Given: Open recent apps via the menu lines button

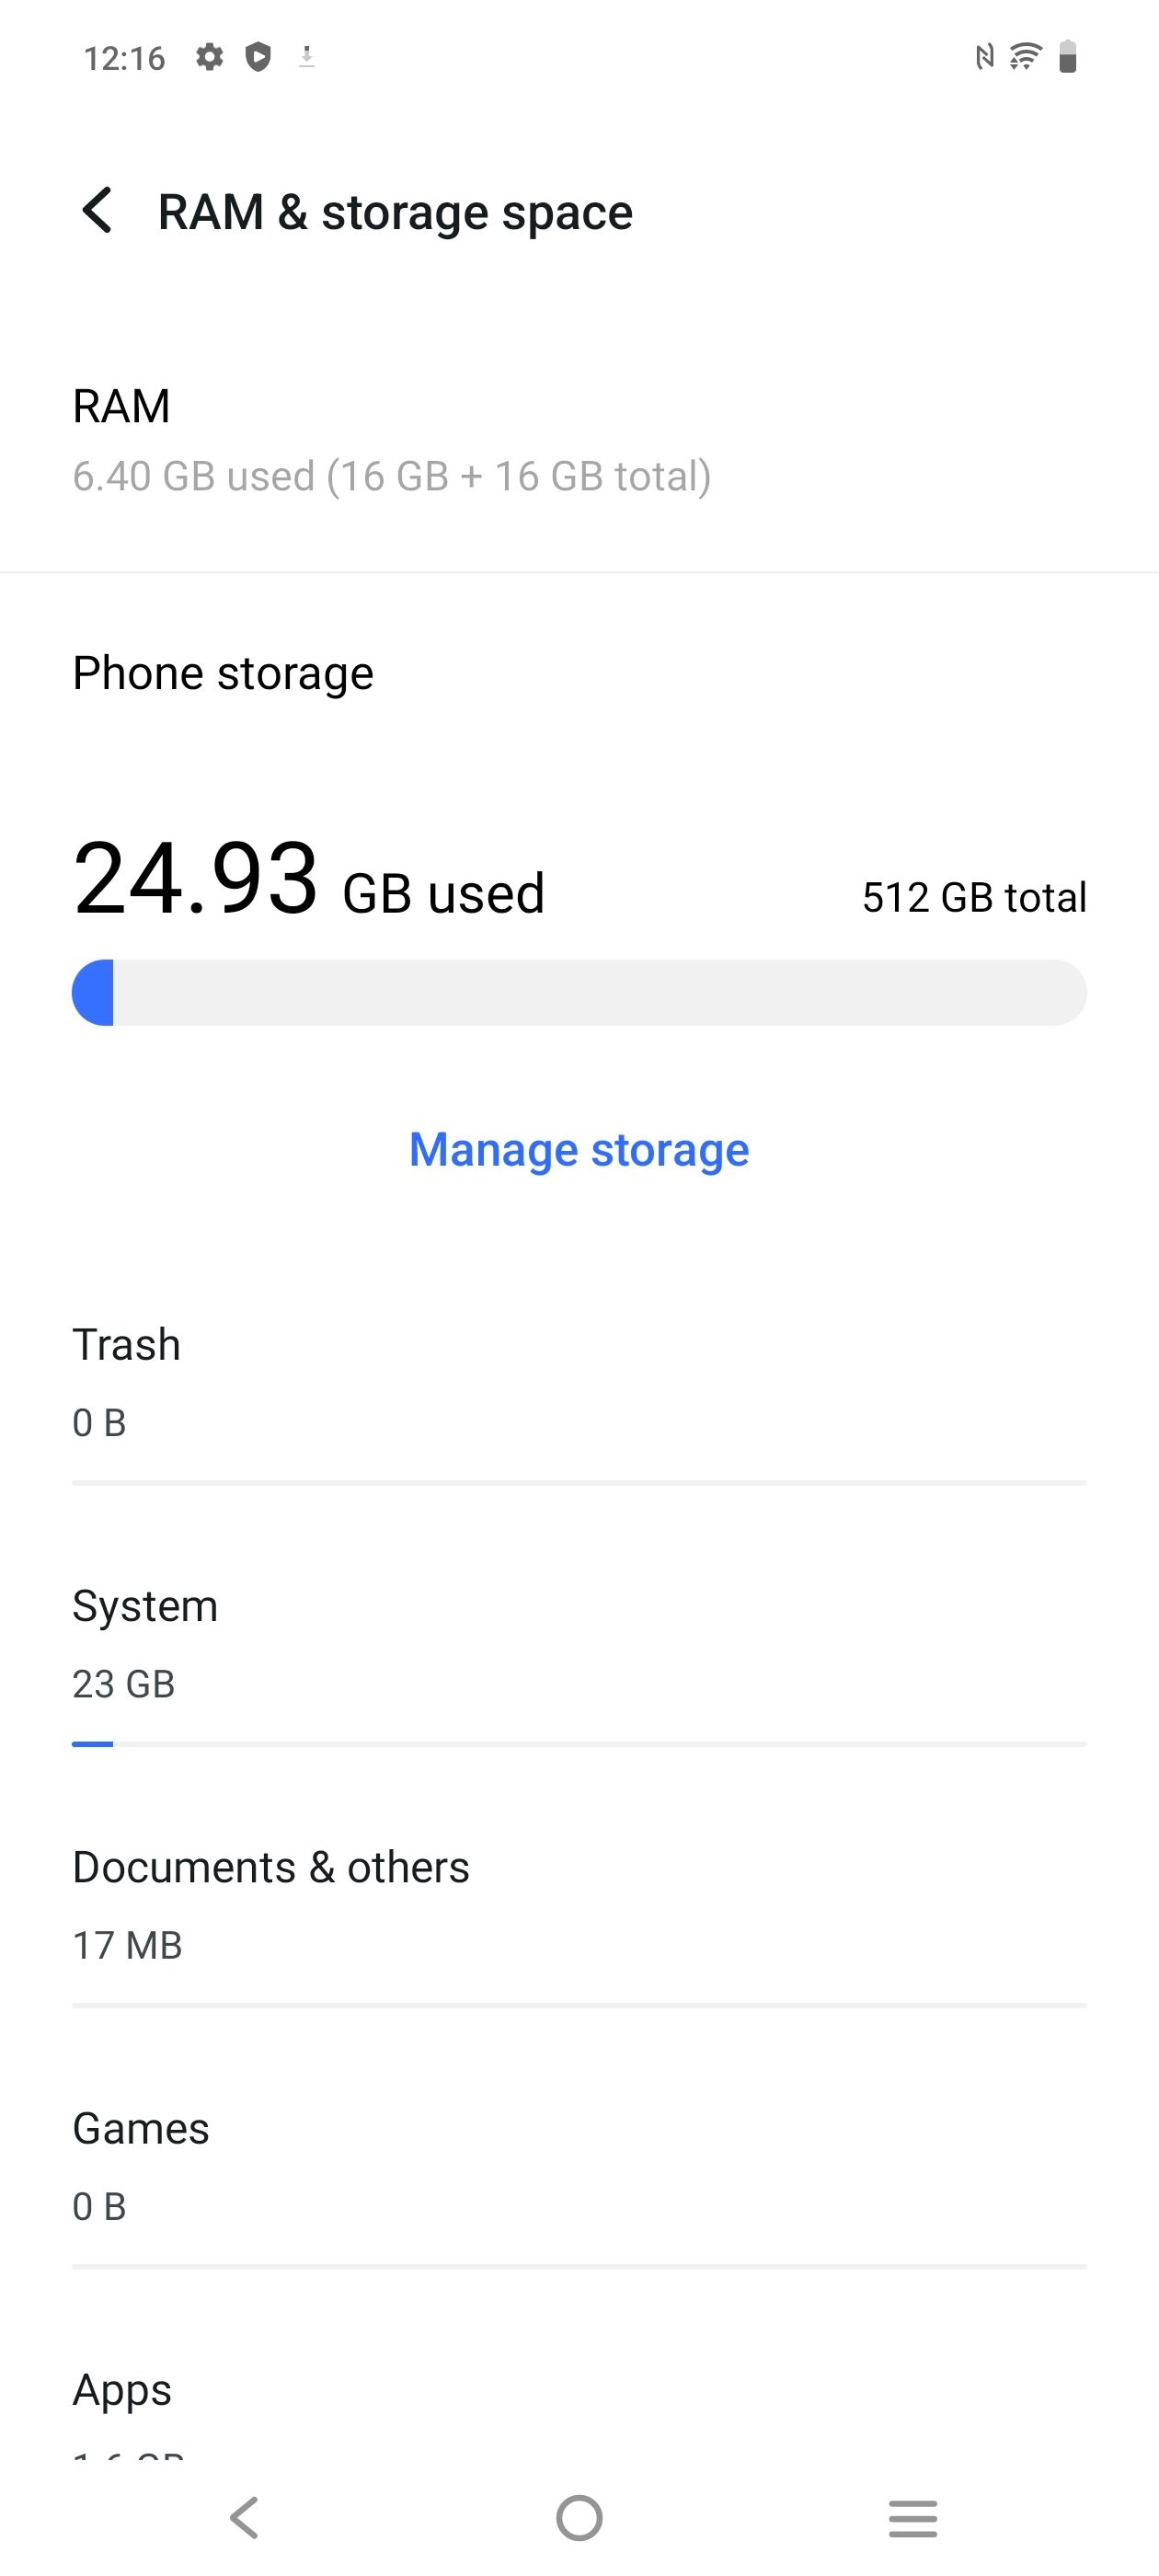Looking at the screenshot, I should [913, 2518].
